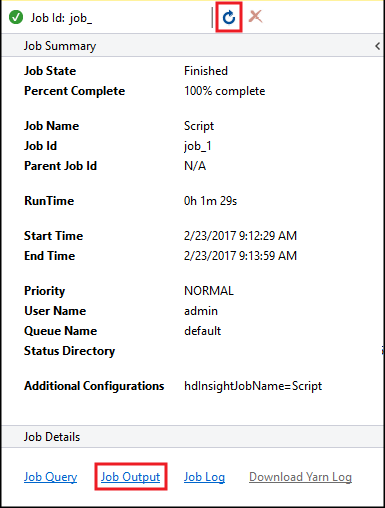Click the refresh job status icon
Image resolution: width=385 pixels, height=508 pixels.
pyautogui.click(x=229, y=17)
